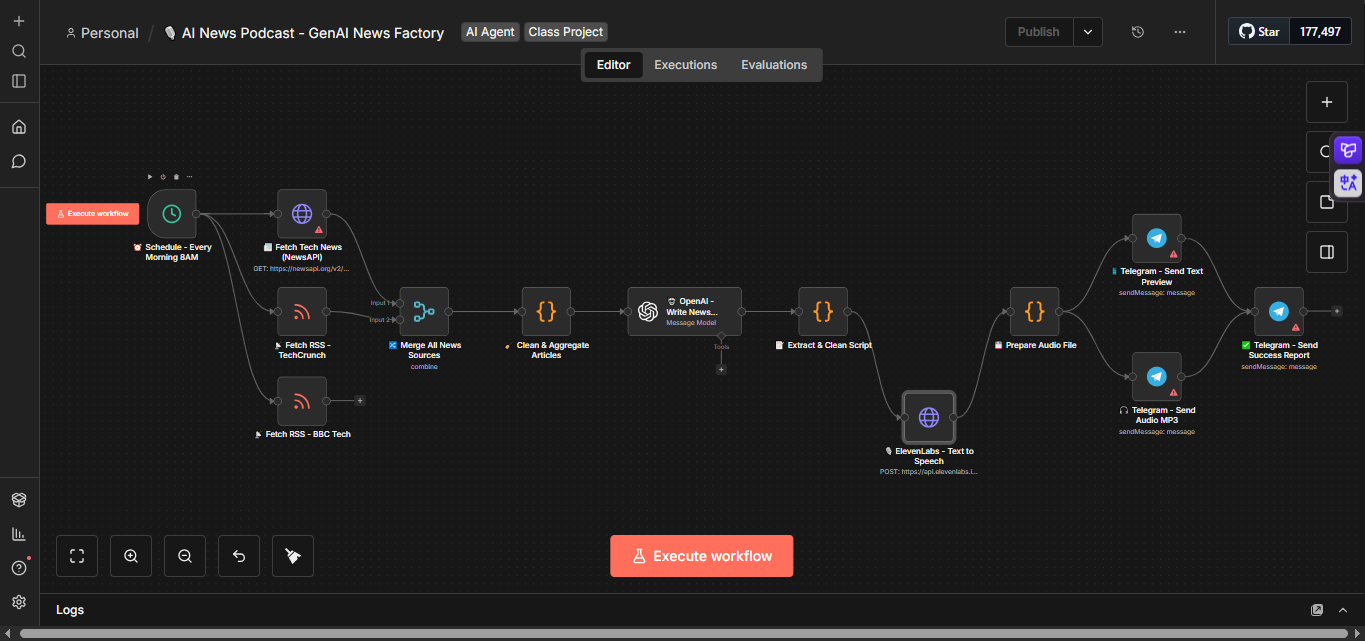
Task: Open the insights bar chart icon
Action: click(19, 534)
